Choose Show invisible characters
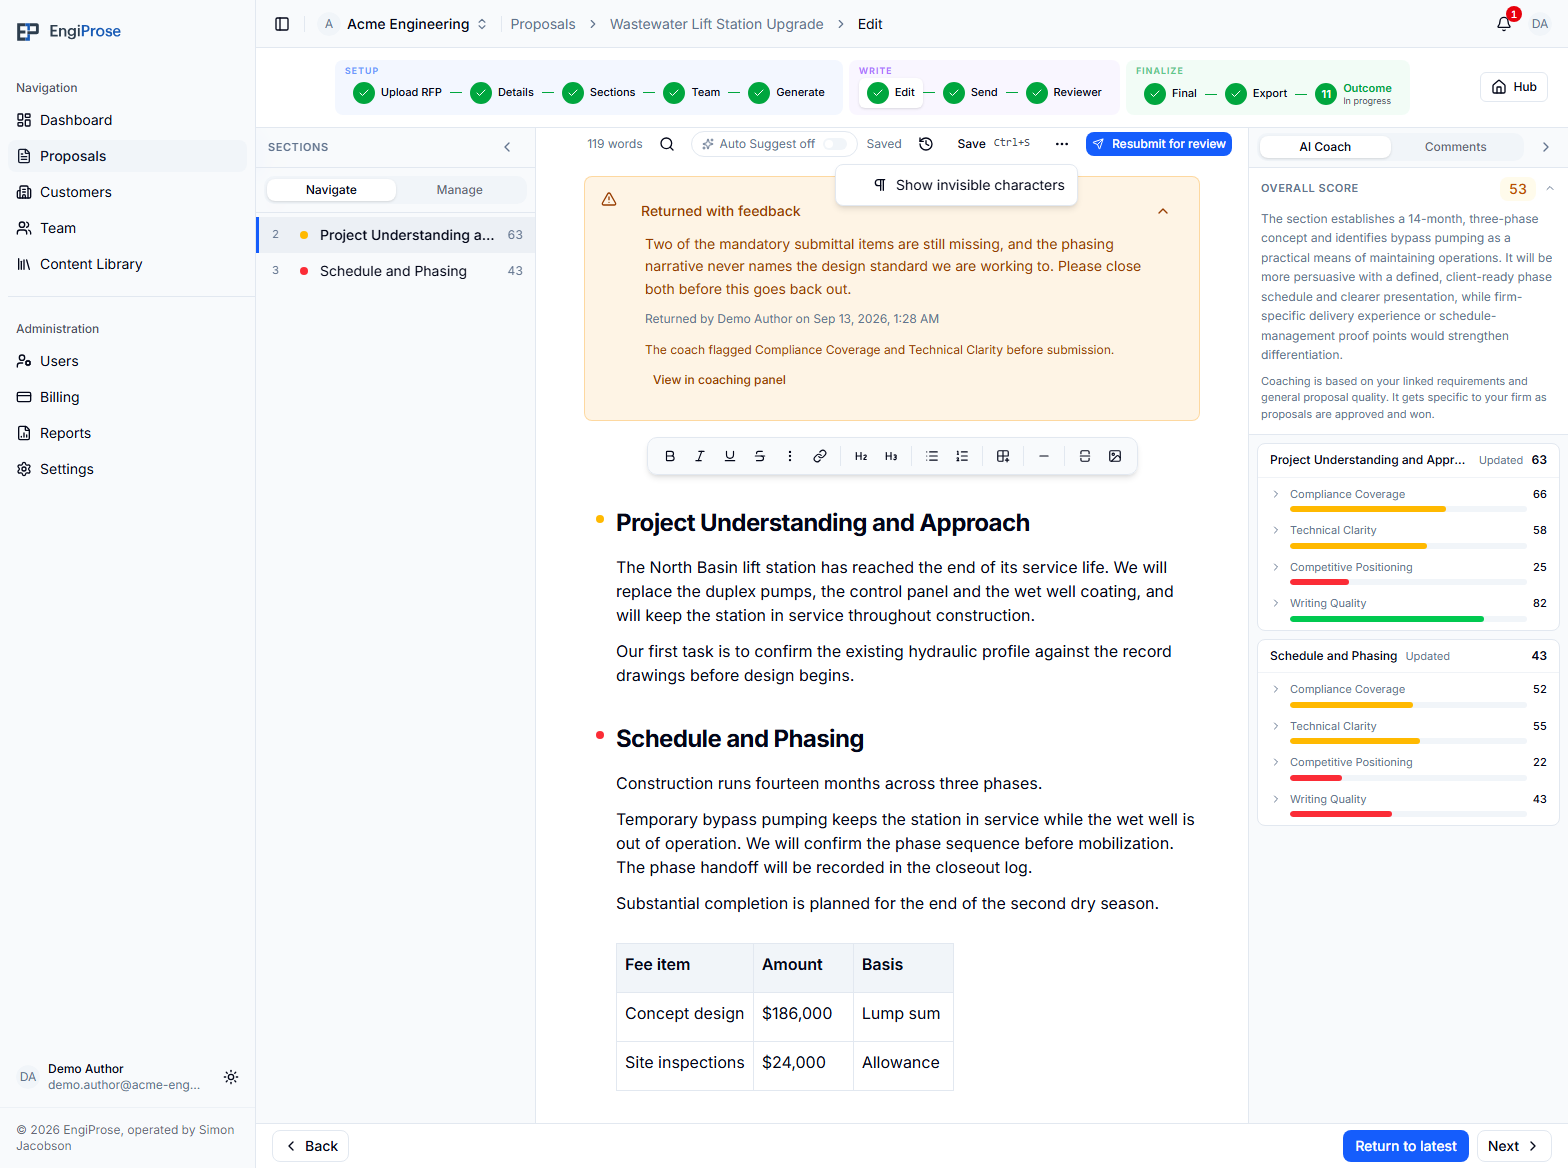This screenshot has width=1568, height=1168. pos(957,185)
